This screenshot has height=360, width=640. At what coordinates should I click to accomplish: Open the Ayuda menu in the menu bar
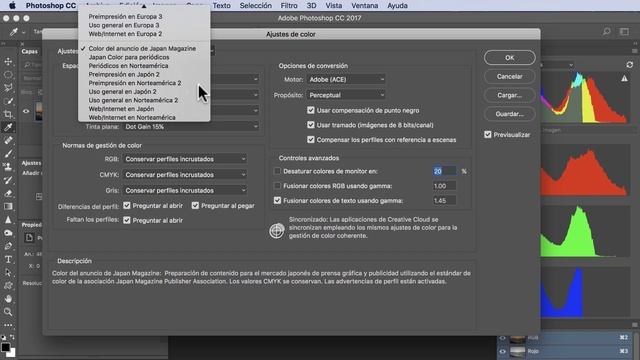coord(397,6)
